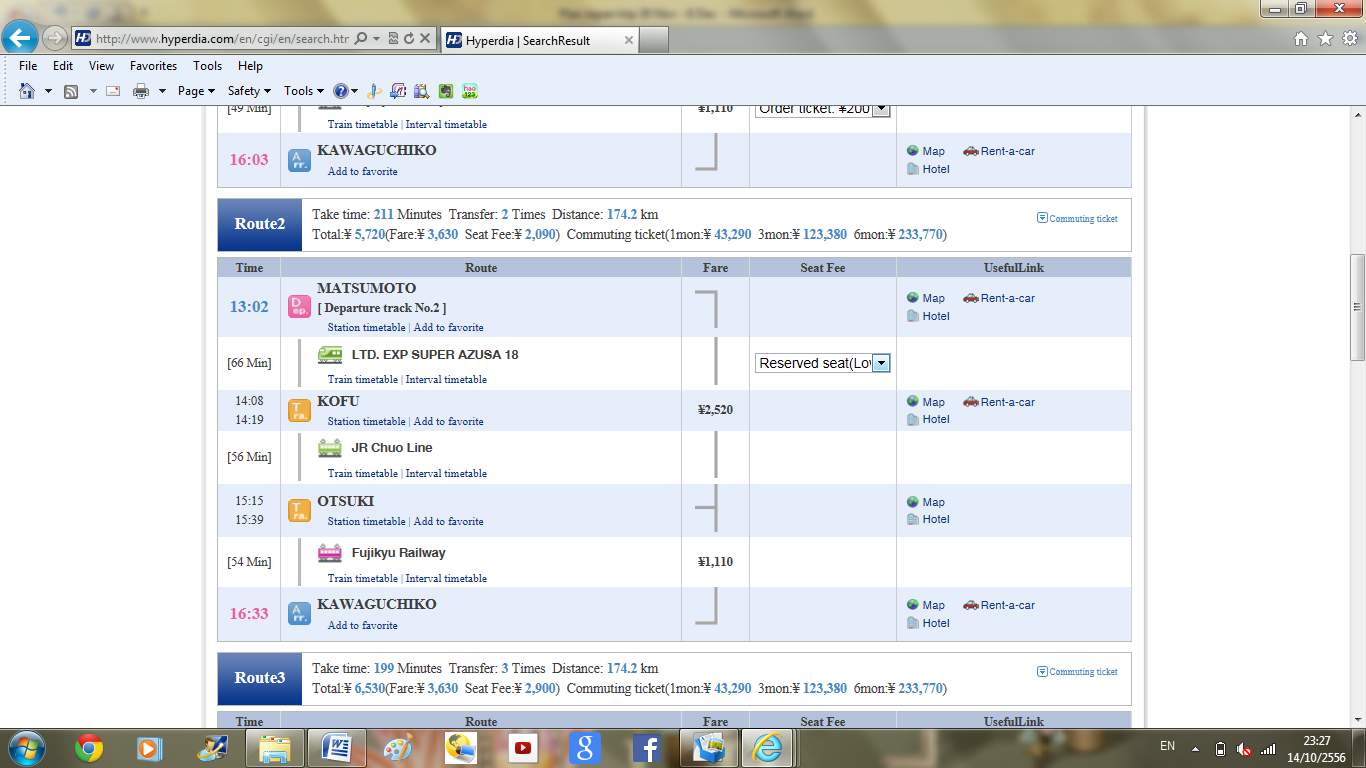
Task: Open the YouTube taskbar shortcut
Action: click(523, 748)
